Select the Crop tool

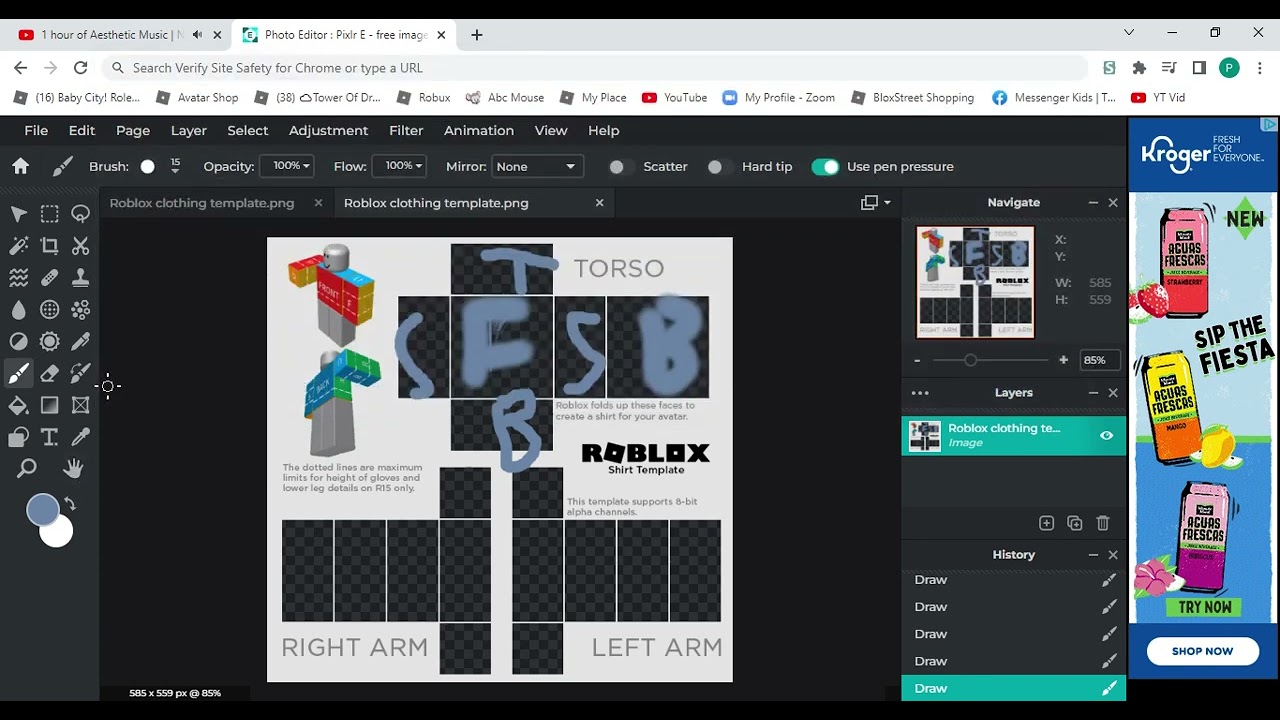tap(49, 246)
